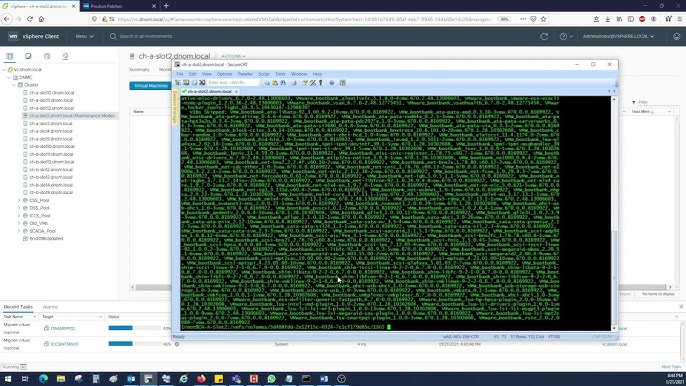The width and height of the screenshot is (686, 386).
Task: Open the SecureCRT Transfer menu
Action: [x=245, y=74]
